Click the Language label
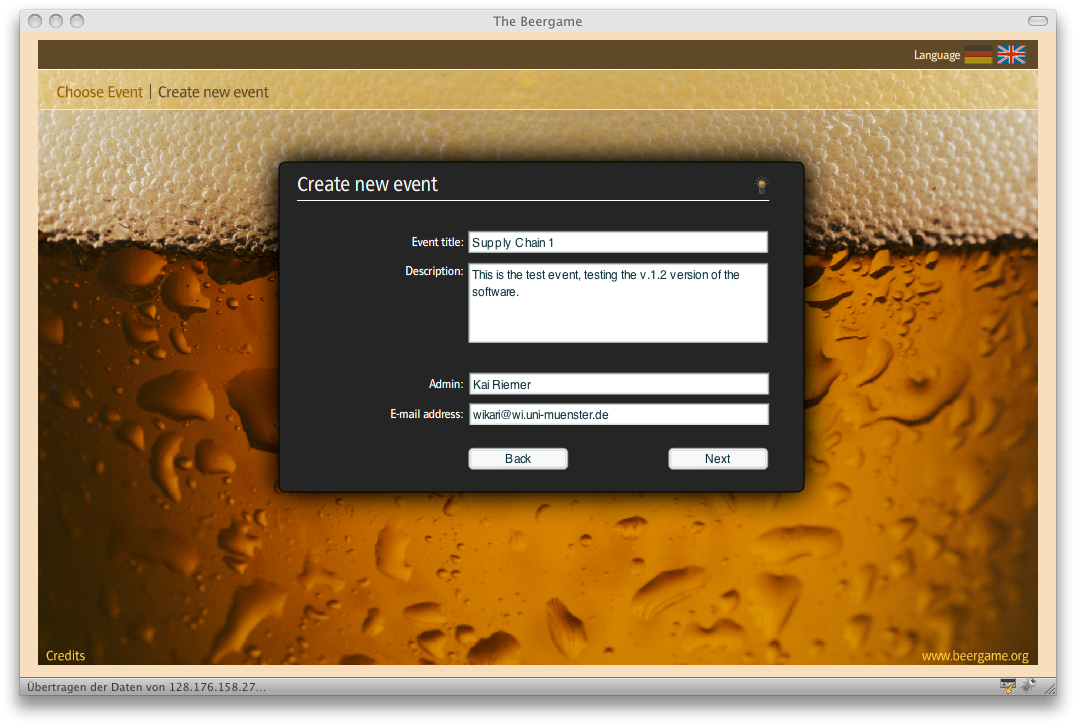 click(937, 55)
